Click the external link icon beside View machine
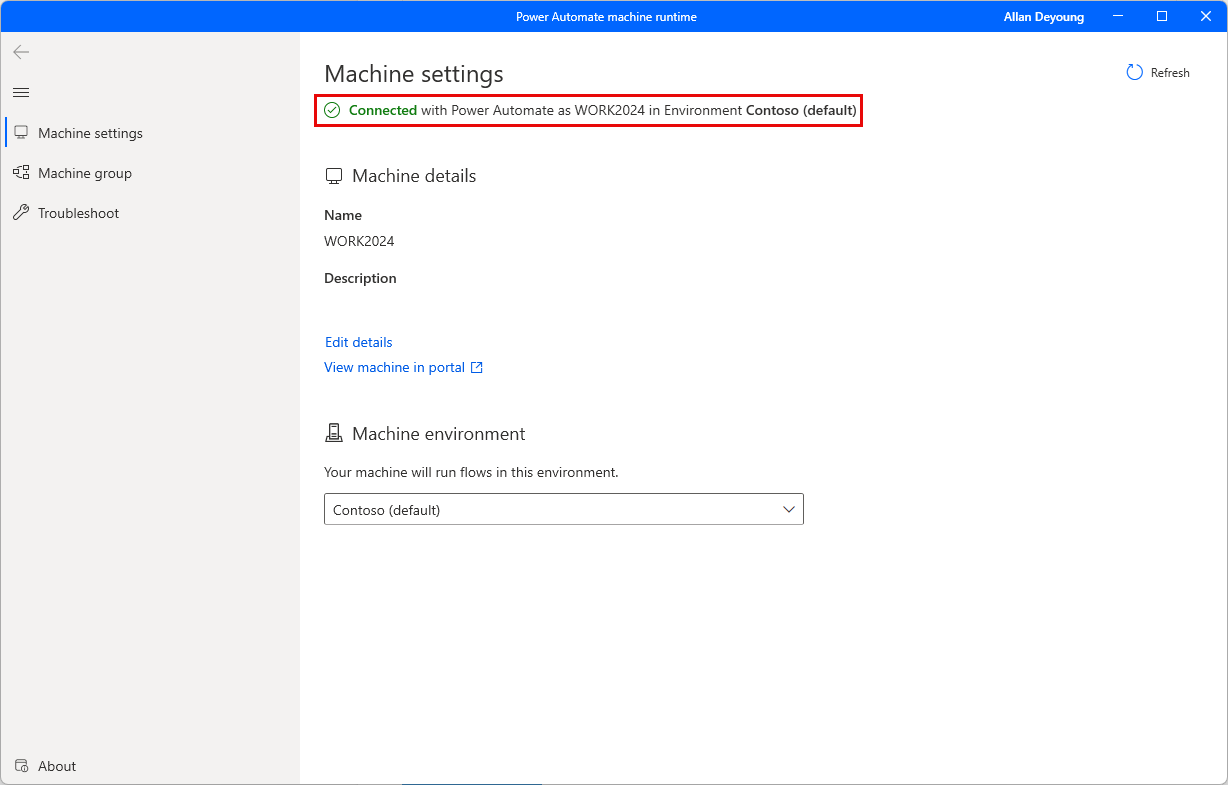 (476, 367)
